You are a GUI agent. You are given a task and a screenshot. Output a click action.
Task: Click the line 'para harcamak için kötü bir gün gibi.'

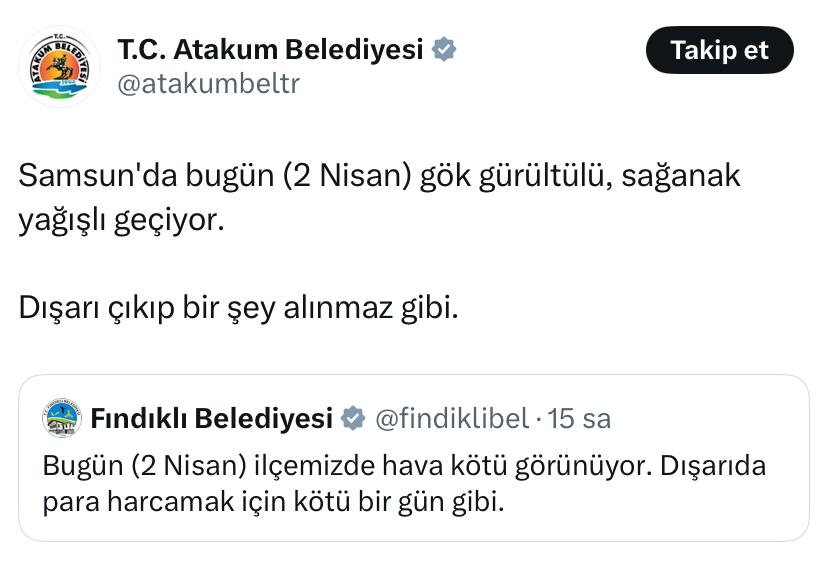pos(274,501)
